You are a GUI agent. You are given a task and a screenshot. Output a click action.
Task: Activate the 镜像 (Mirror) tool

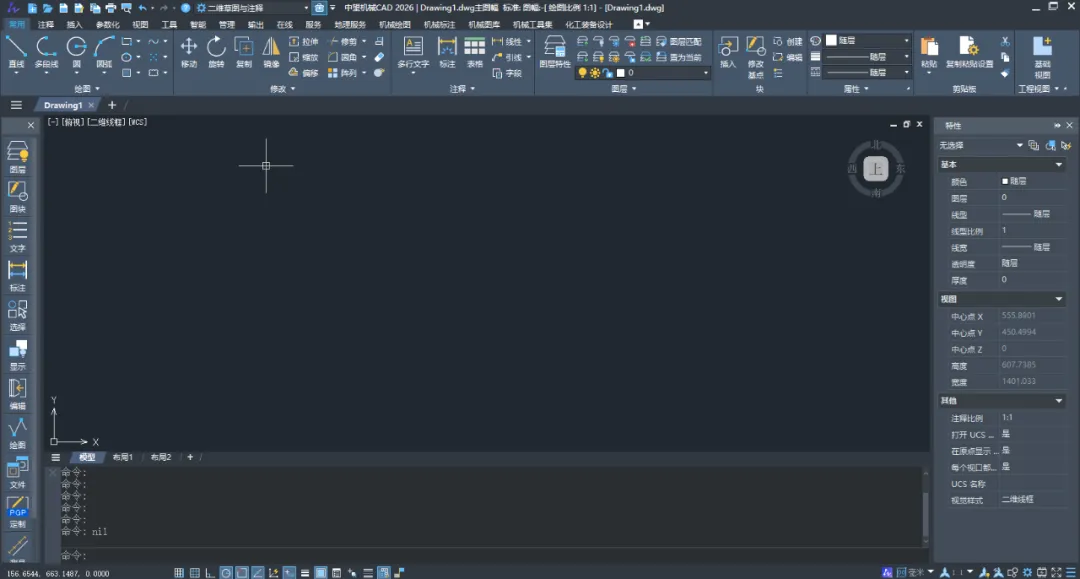click(x=271, y=52)
